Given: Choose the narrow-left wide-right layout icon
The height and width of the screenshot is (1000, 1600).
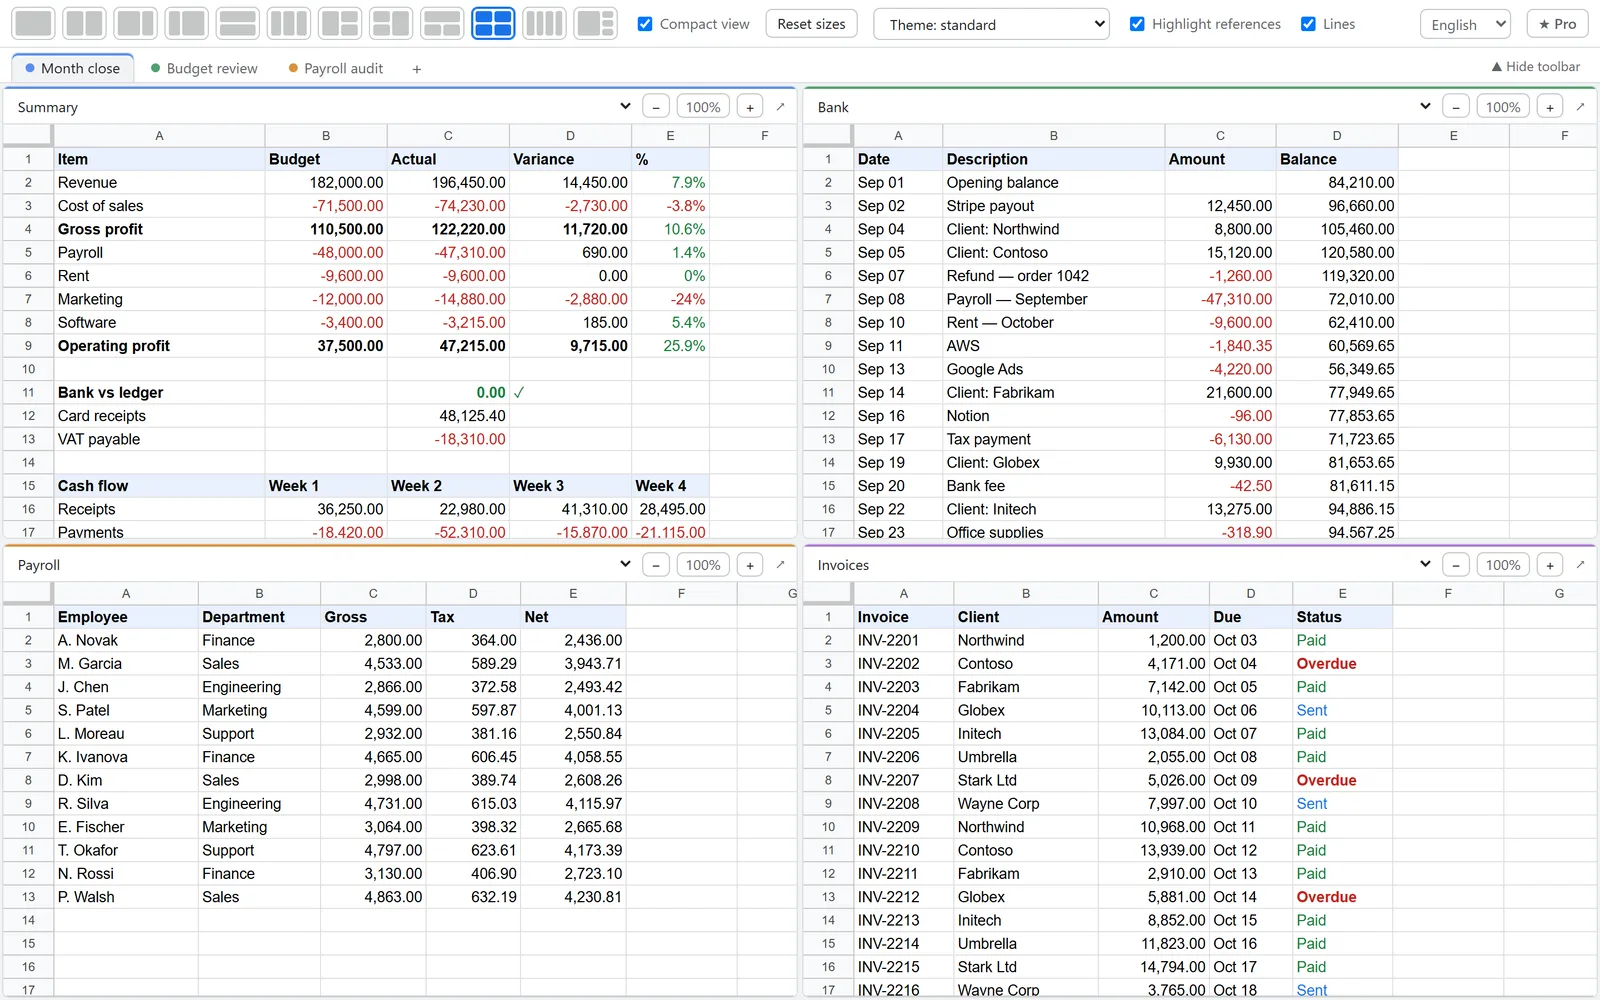Looking at the screenshot, I should 186,23.
